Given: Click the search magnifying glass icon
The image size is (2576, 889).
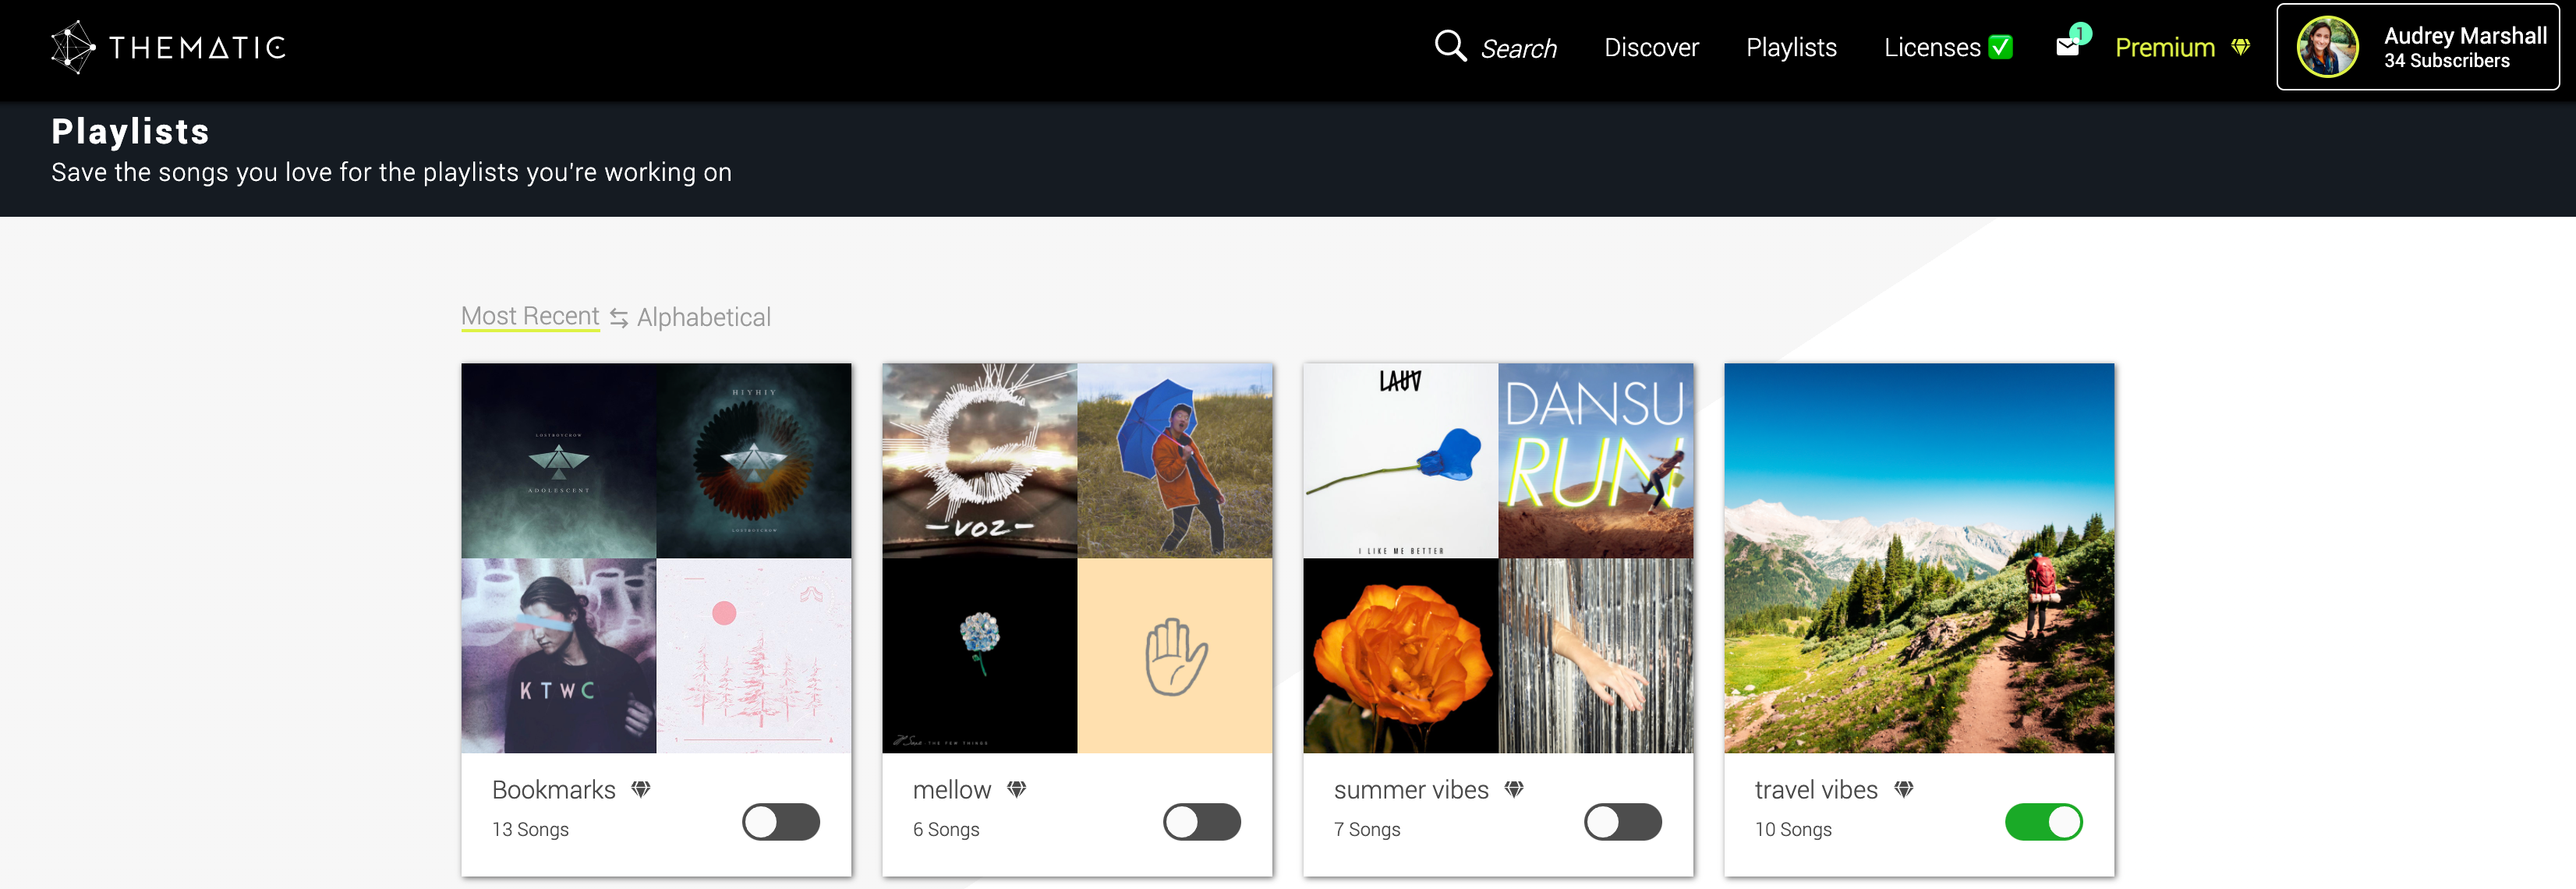Looking at the screenshot, I should tap(1450, 46).
